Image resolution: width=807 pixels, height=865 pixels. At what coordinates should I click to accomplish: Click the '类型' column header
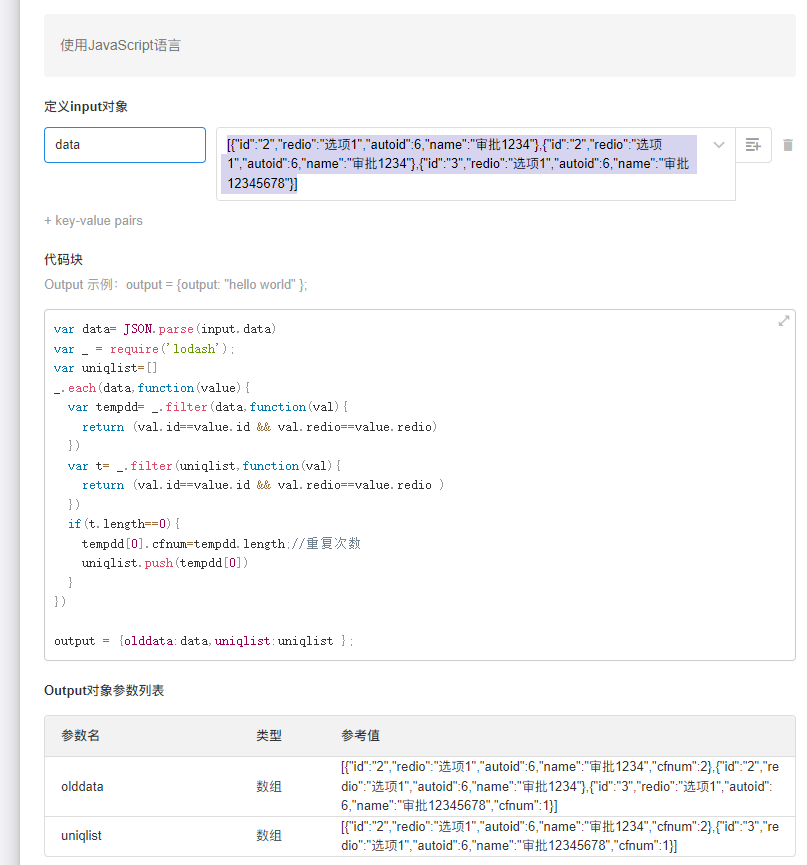tap(269, 736)
